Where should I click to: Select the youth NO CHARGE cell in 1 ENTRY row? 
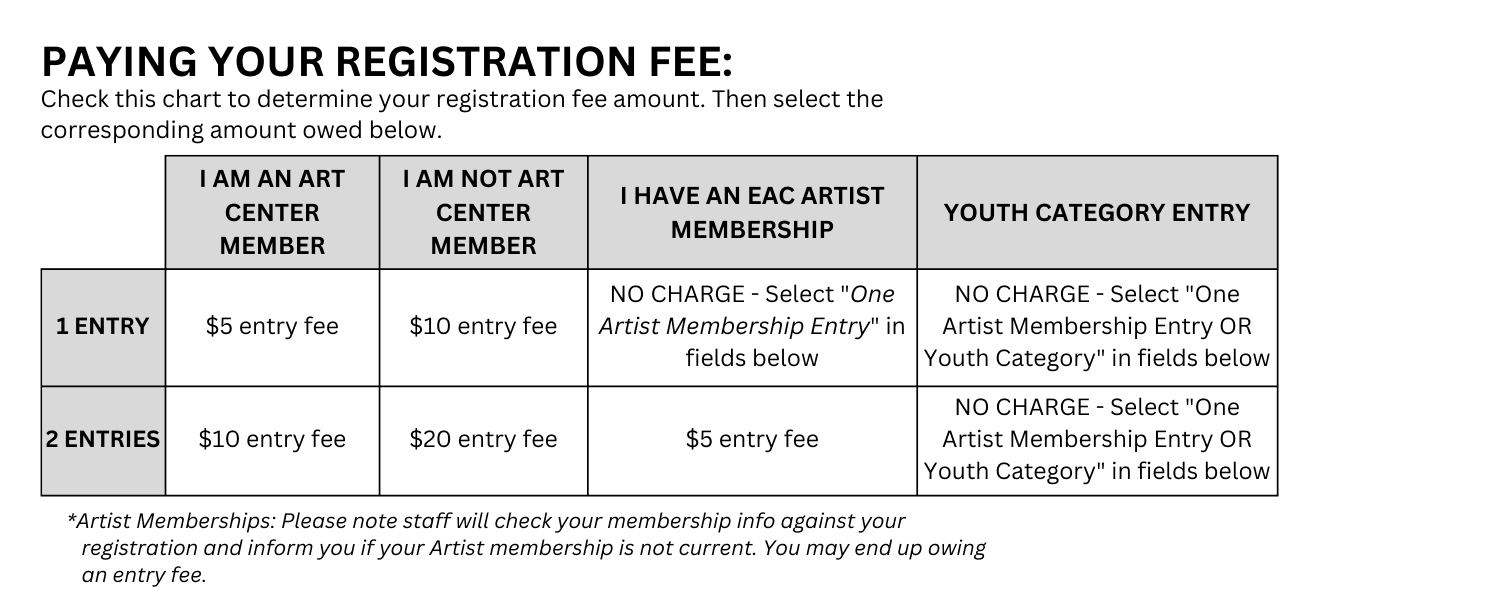tap(1097, 327)
